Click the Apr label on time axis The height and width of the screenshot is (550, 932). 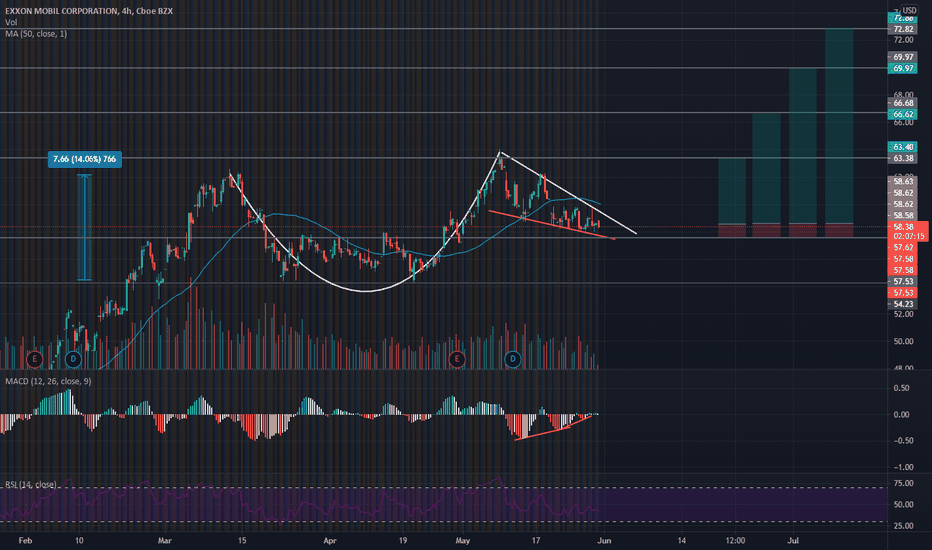click(x=330, y=540)
